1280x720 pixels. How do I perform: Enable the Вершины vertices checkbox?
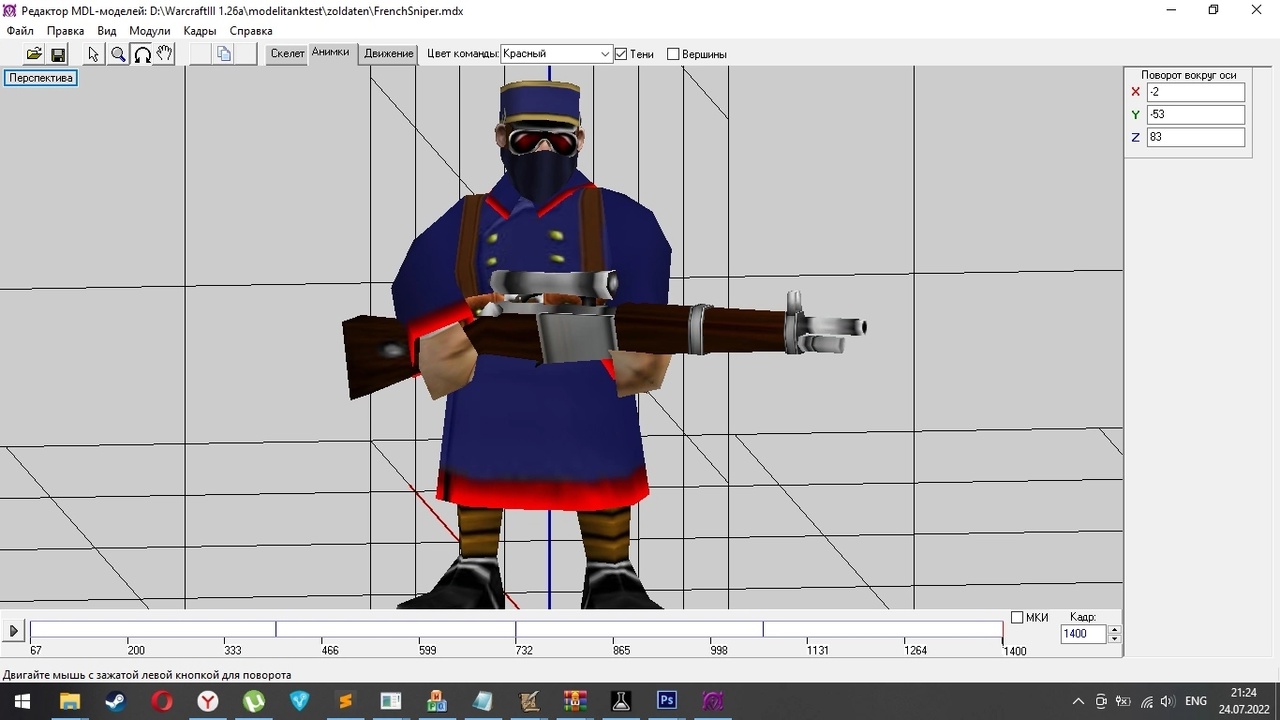(673, 54)
